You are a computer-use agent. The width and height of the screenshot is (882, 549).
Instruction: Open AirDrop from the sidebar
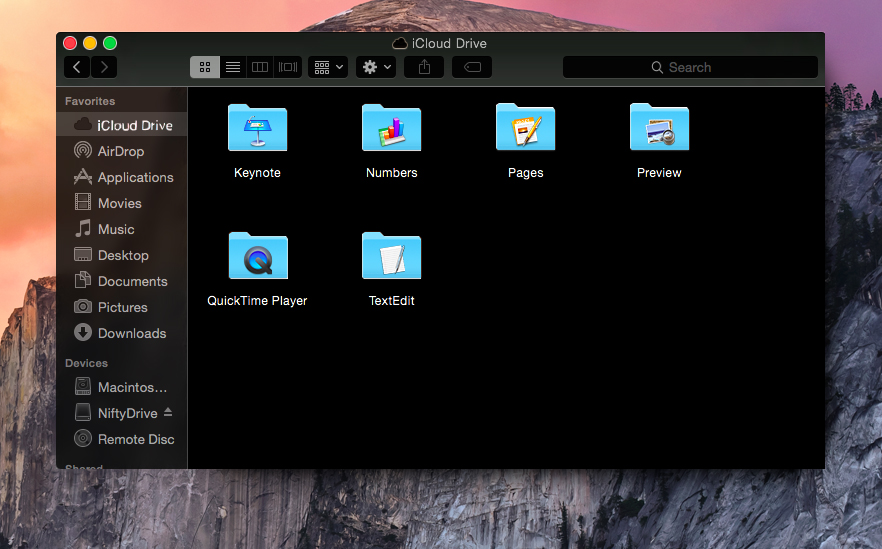pyautogui.click(x=122, y=151)
